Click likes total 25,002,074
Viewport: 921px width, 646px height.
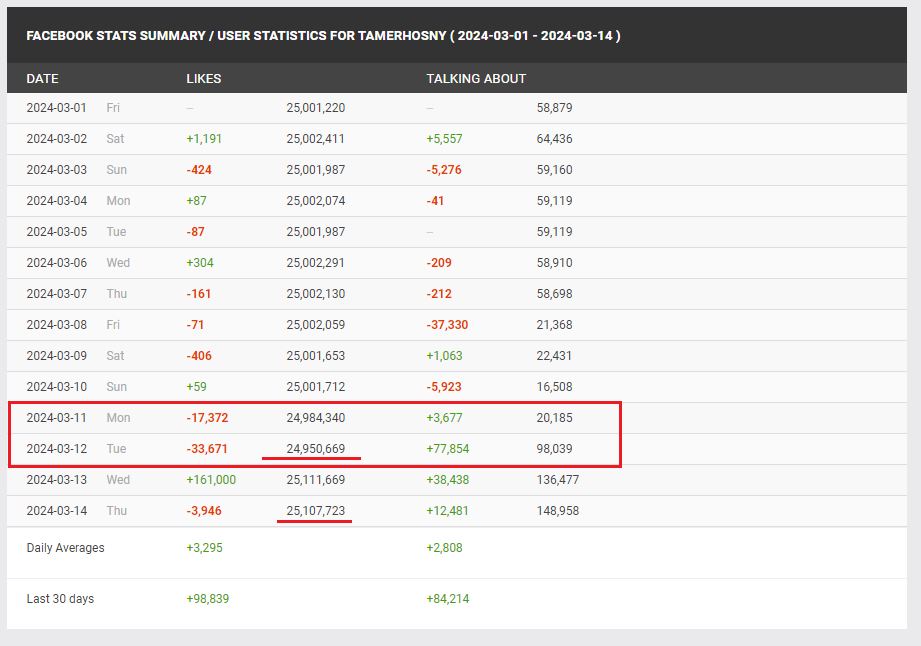[315, 201]
